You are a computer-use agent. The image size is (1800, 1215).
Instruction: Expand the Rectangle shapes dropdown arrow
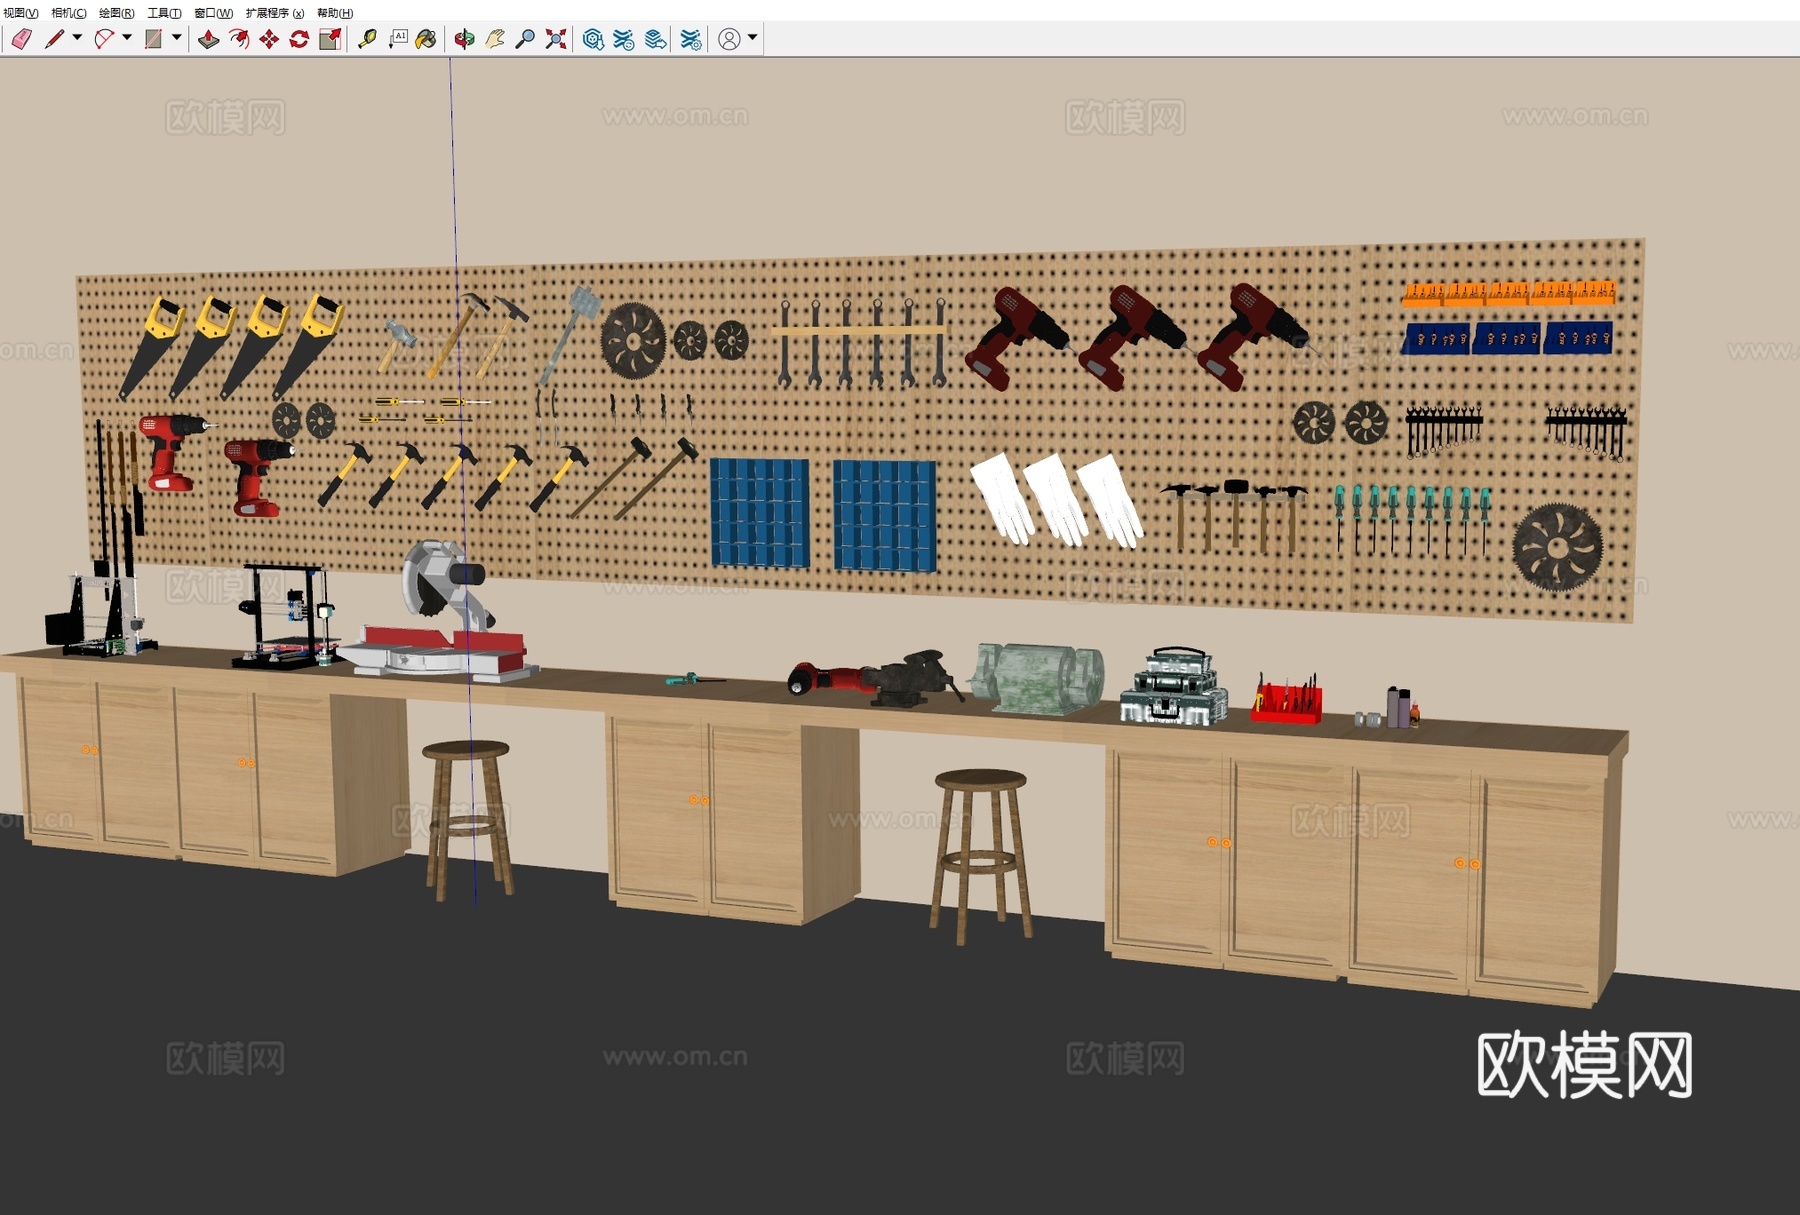(177, 38)
